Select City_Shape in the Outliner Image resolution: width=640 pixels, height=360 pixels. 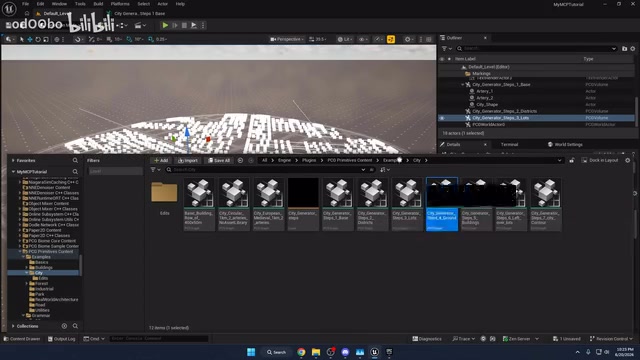coord(487,104)
